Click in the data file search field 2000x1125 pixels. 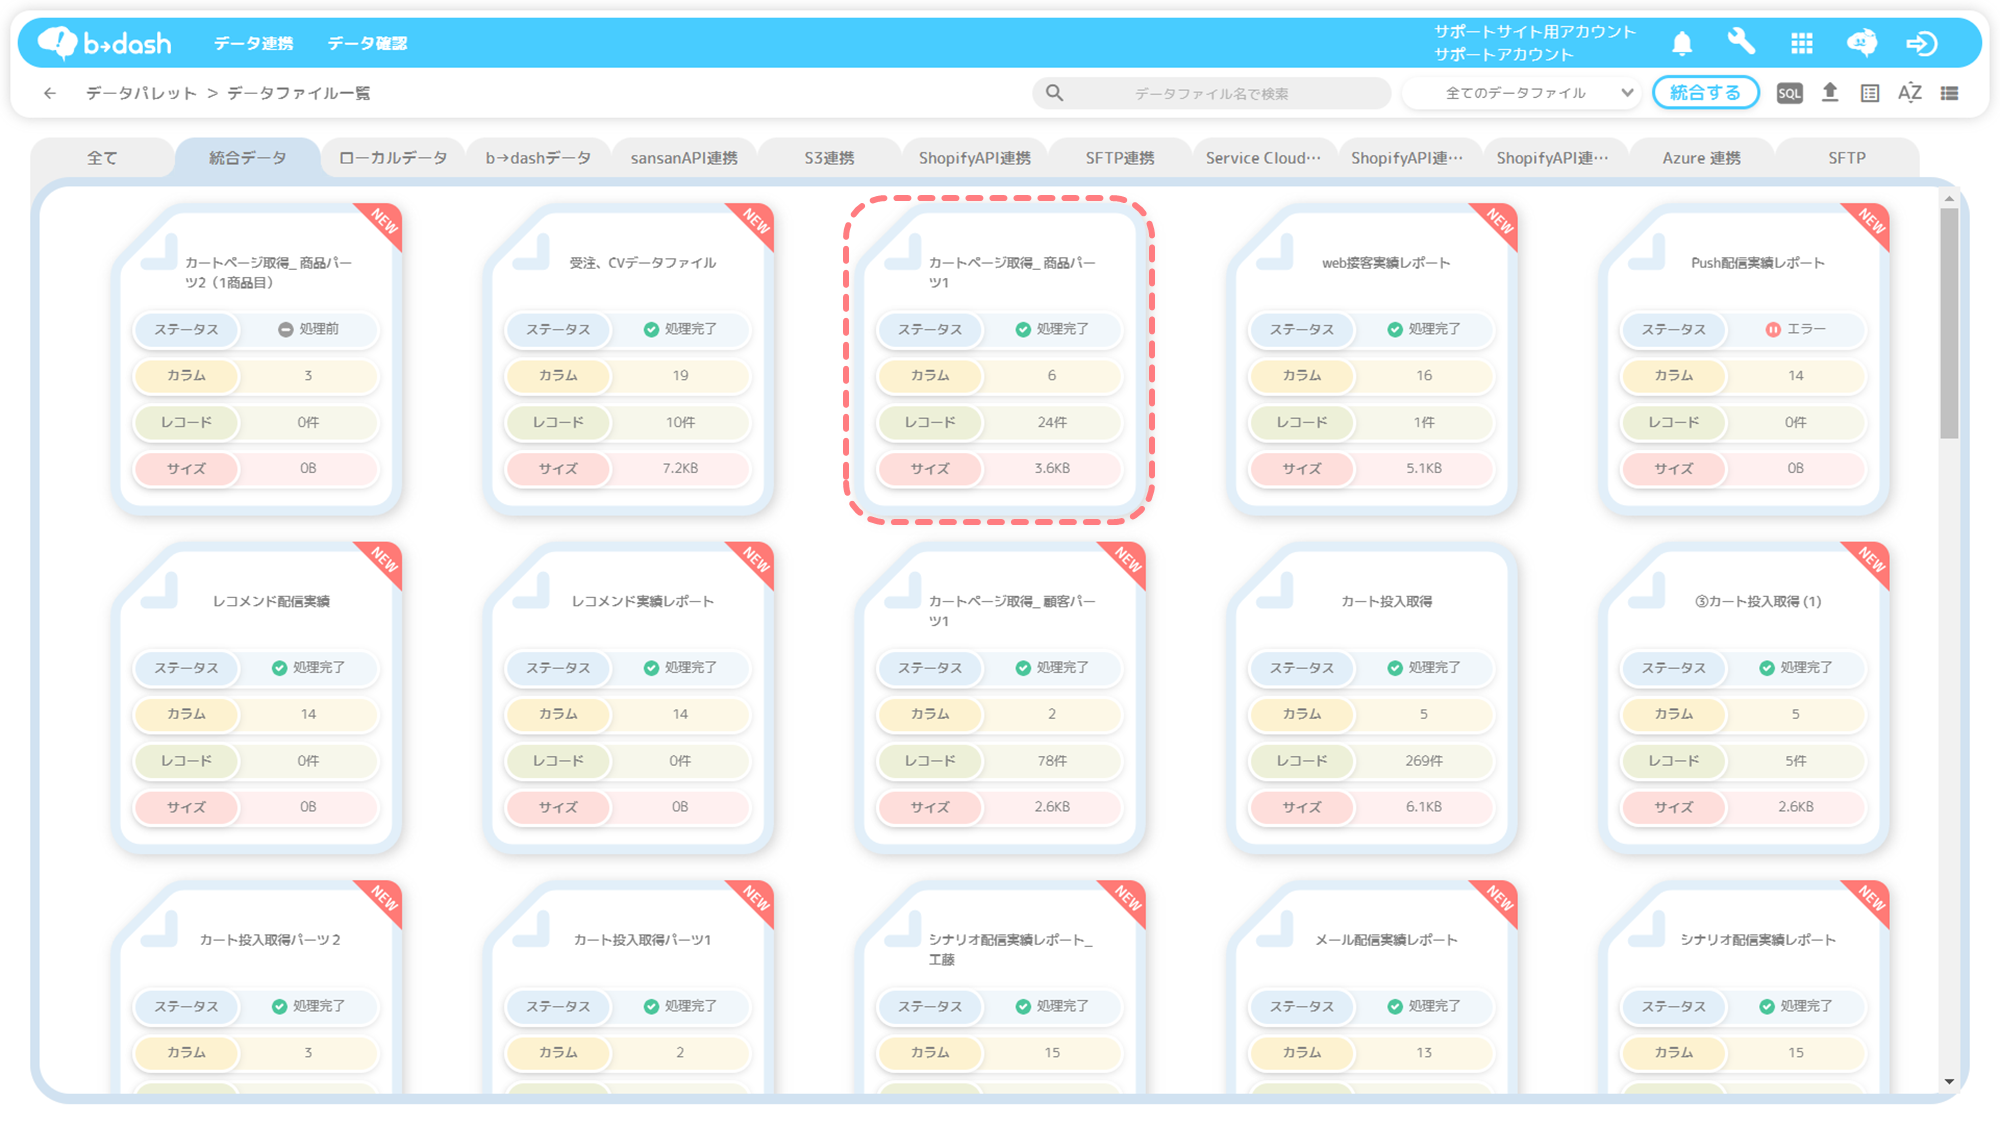point(1211,93)
